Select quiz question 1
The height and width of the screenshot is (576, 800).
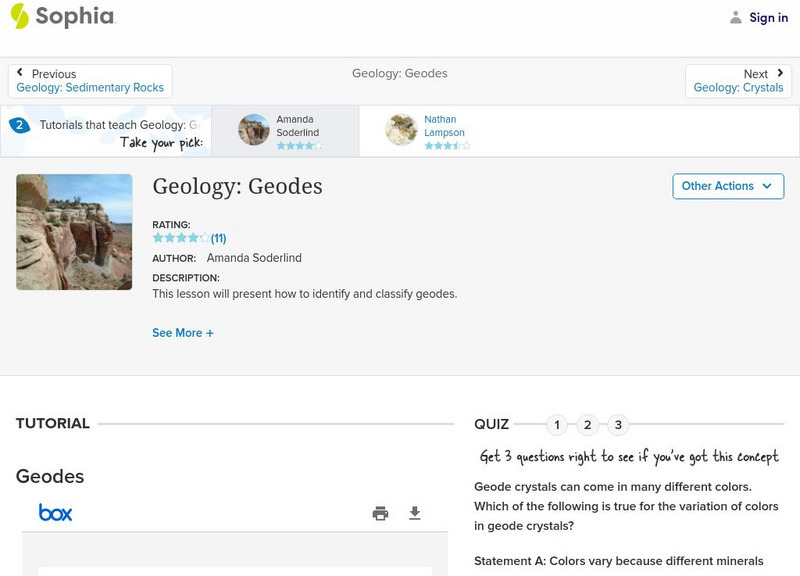coord(557,425)
